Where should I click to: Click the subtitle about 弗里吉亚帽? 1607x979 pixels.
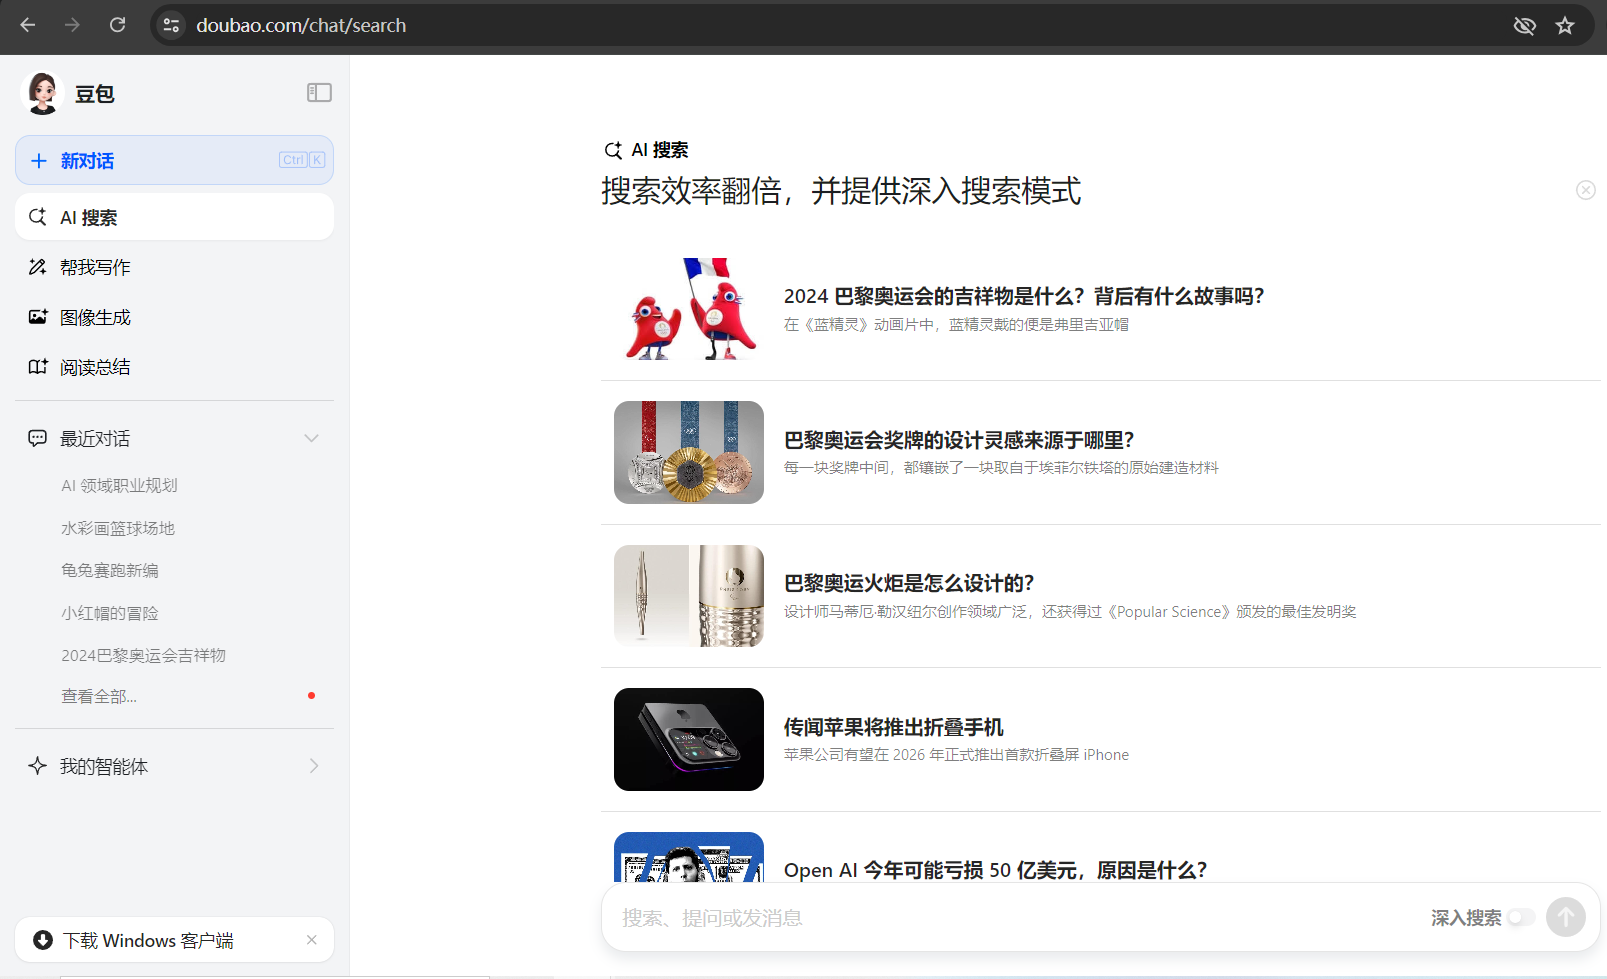(956, 324)
